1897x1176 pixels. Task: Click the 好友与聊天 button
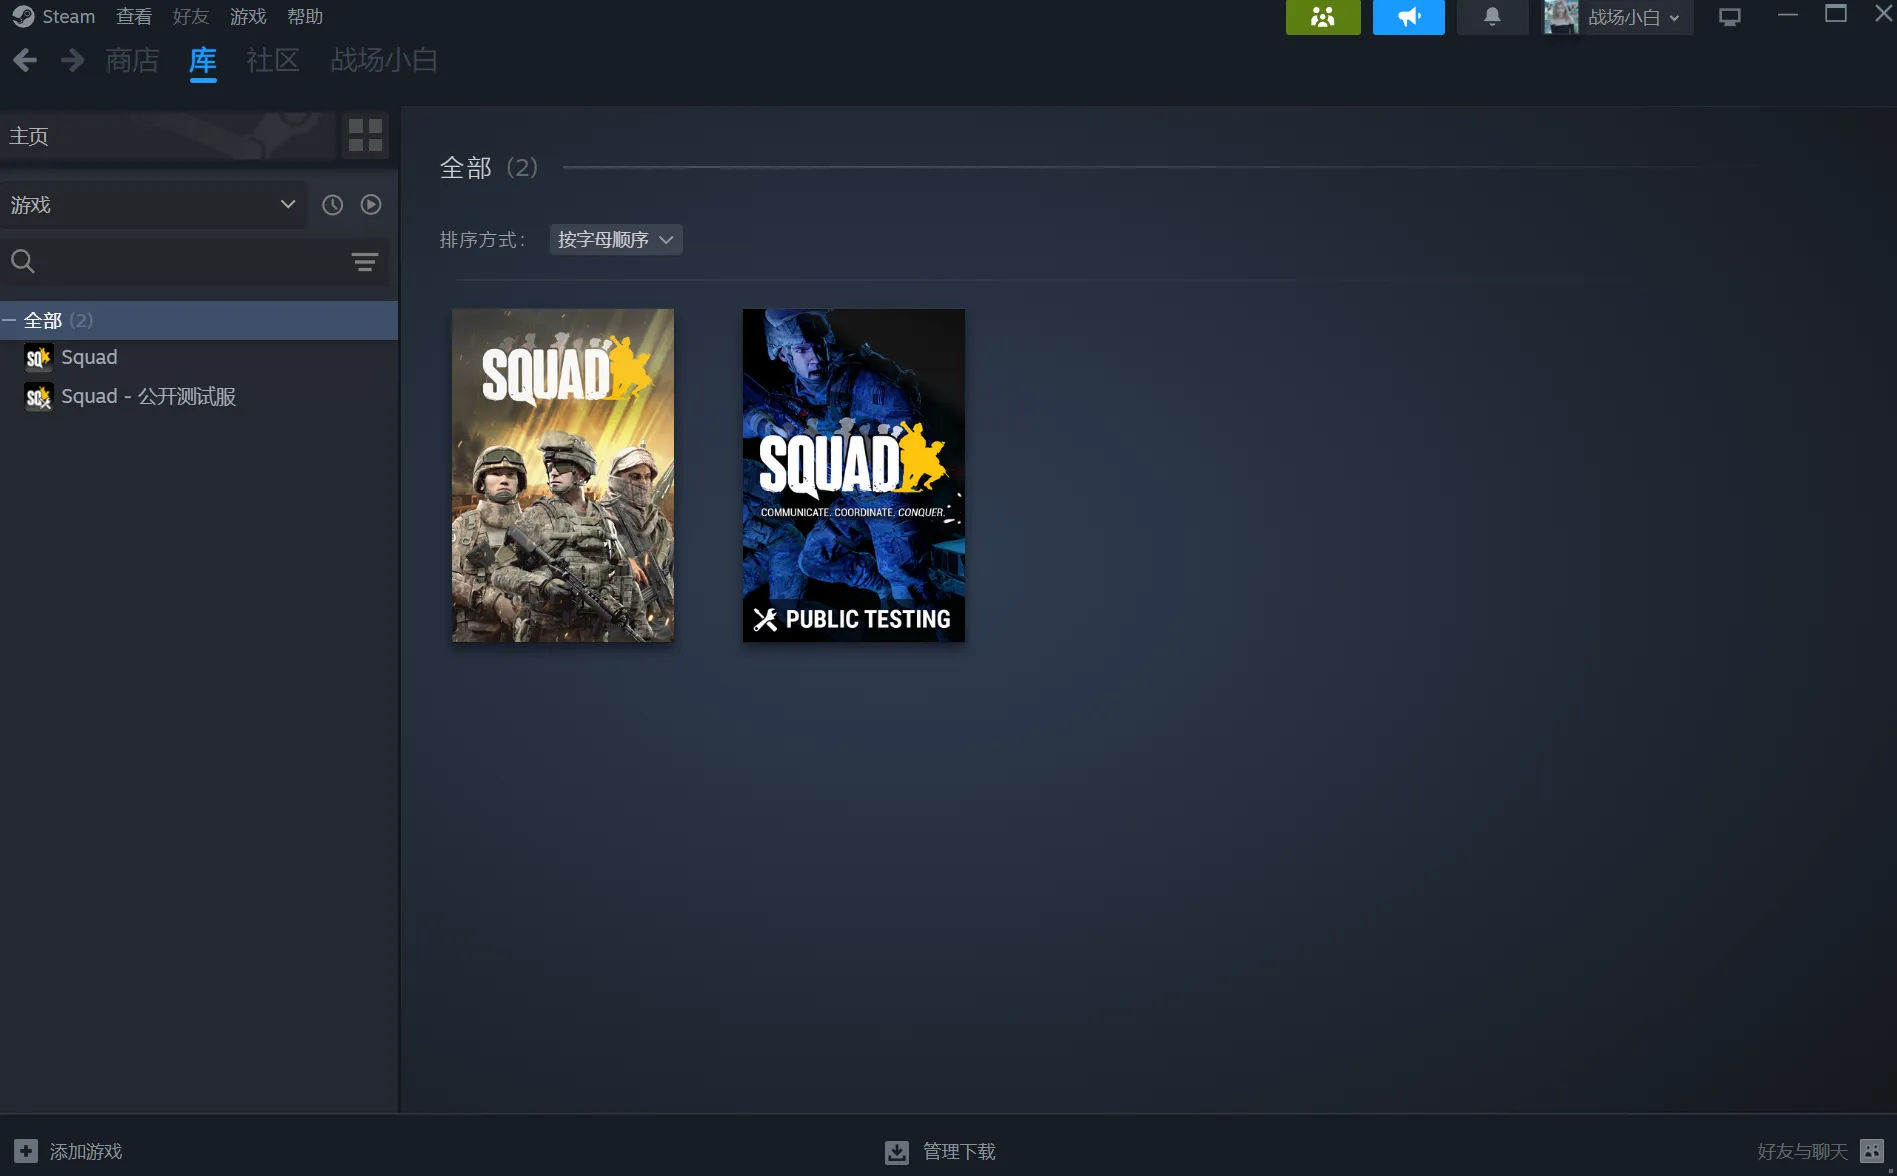1802,1152
